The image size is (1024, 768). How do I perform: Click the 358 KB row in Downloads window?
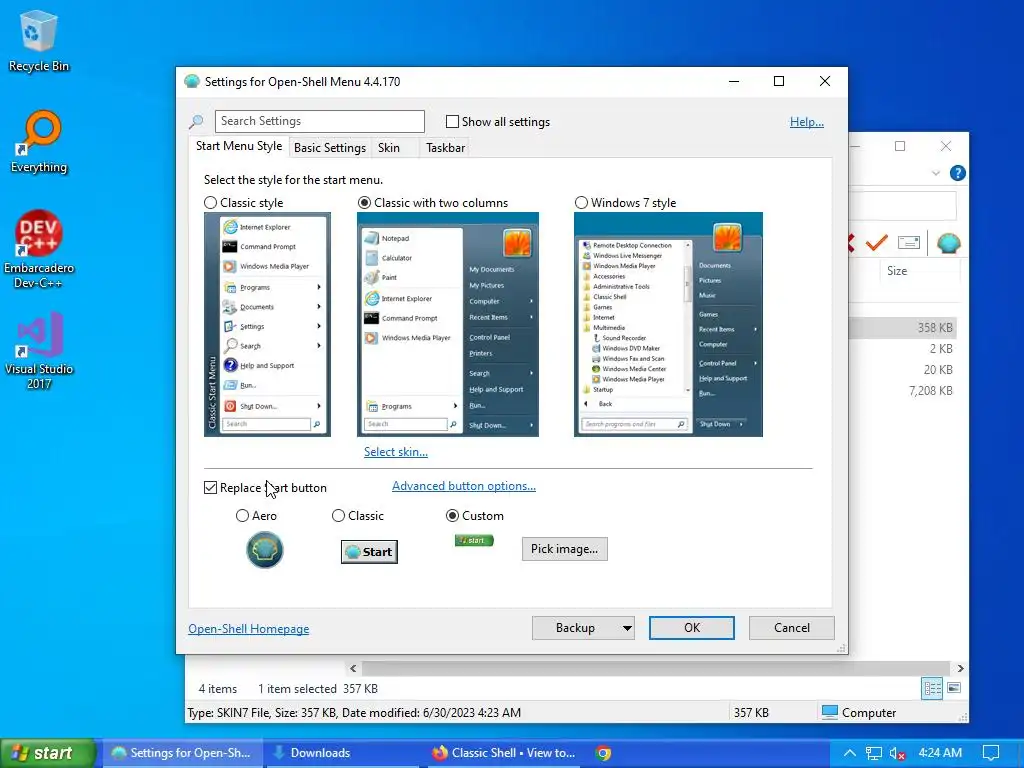pyautogui.click(x=904, y=328)
